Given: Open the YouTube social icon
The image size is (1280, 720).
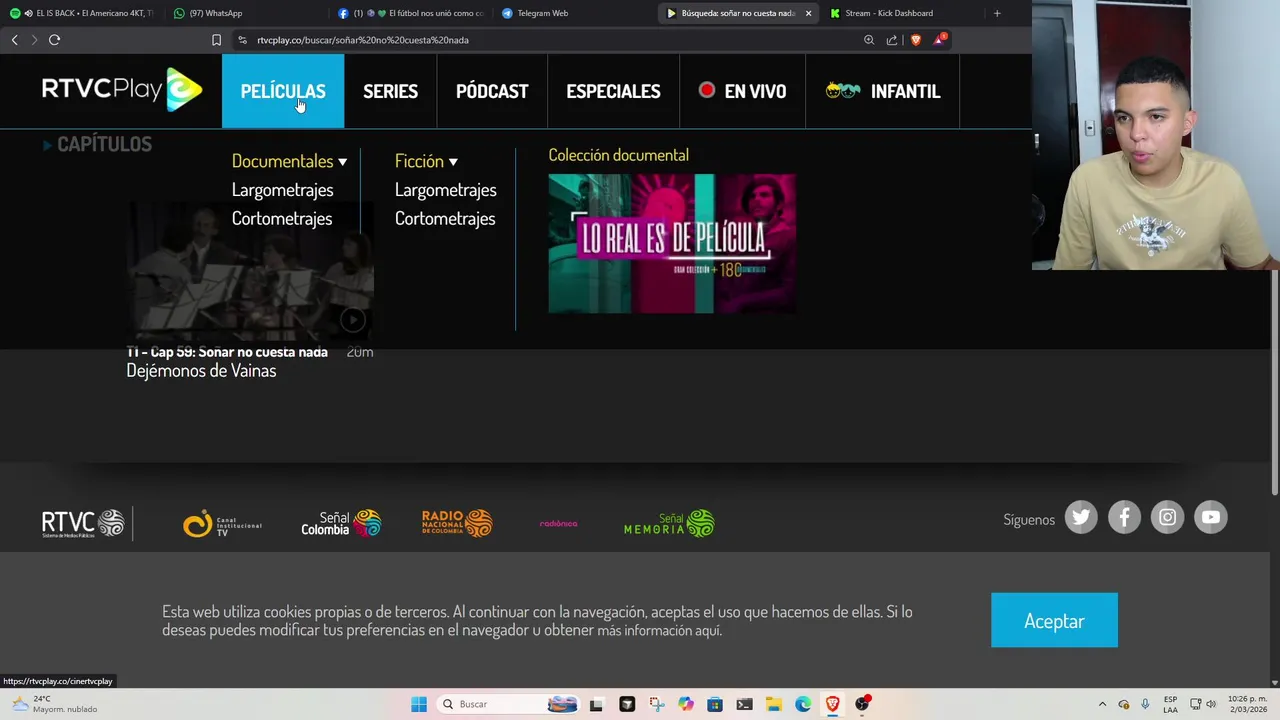Looking at the screenshot, I should click(1211, 517).
